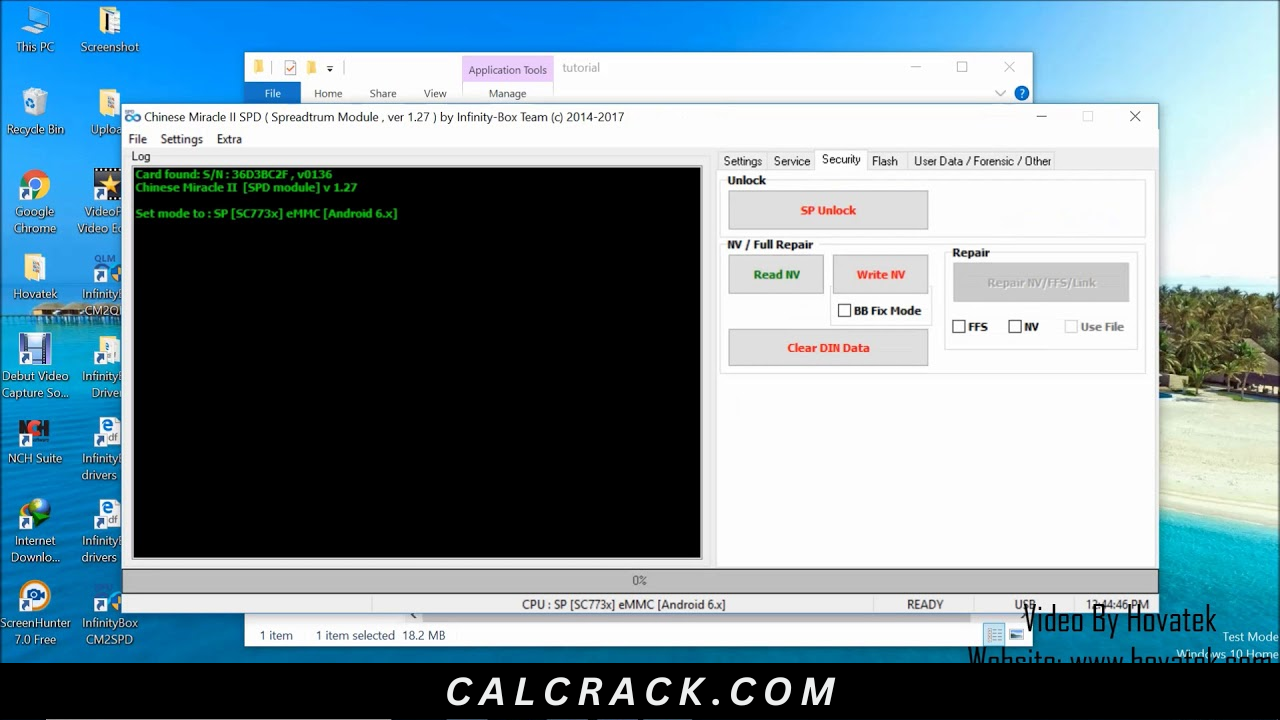Viewport: 1280px width, 720px height.
Task: Open the Manage tab under Application Tools
Action: [x=507, y=93]
